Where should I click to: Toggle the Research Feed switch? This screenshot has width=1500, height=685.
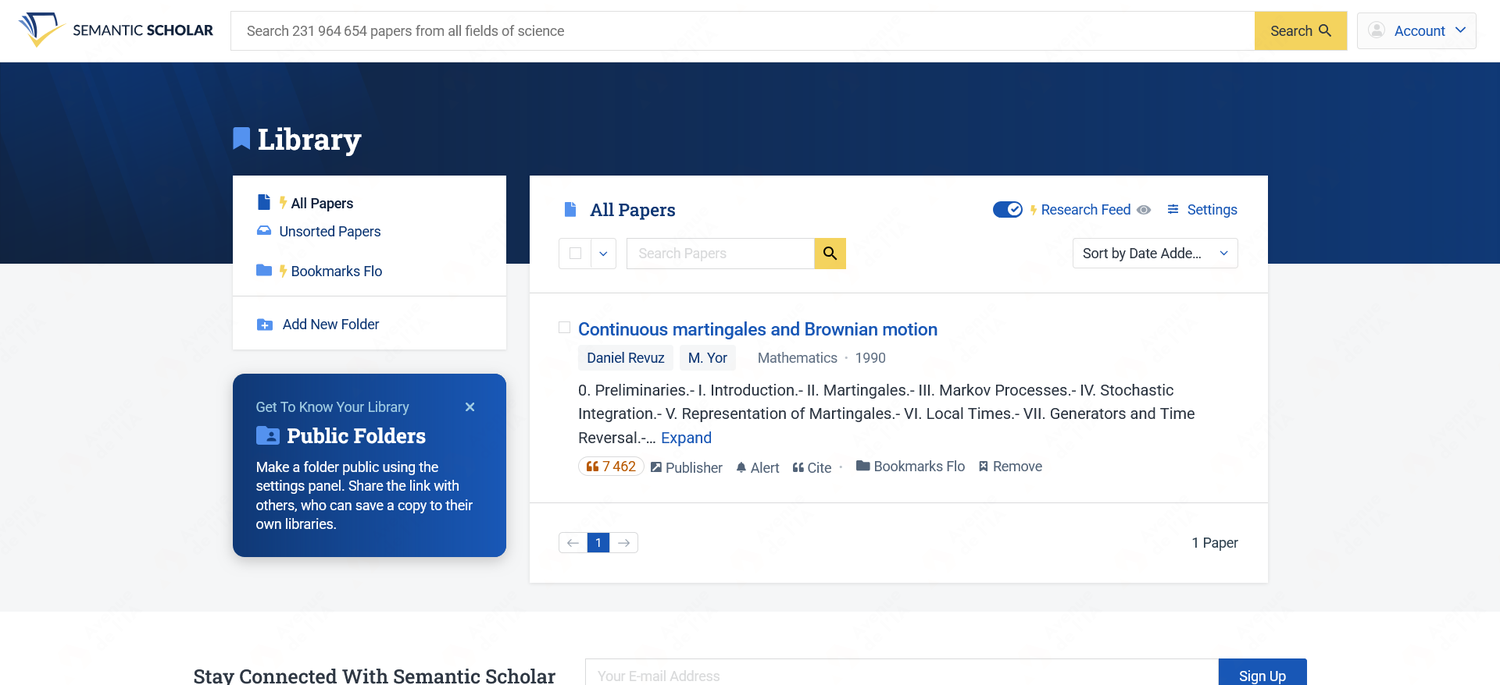click(1007, 210)
